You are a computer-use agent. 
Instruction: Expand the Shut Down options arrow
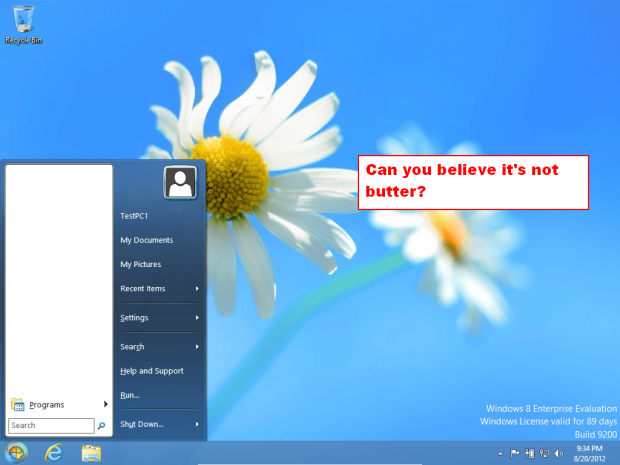tap(197, 424)
